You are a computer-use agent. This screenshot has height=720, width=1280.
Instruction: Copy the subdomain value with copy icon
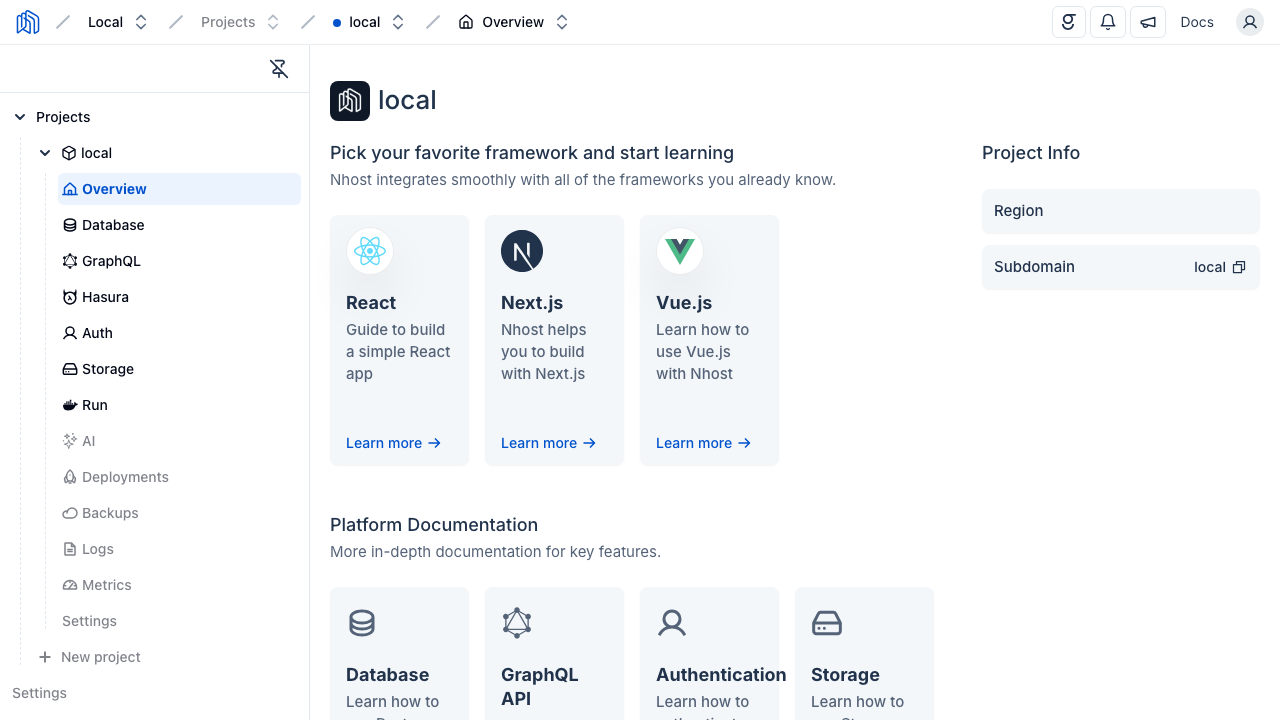pyautogui.click(x=1239, y=267)
